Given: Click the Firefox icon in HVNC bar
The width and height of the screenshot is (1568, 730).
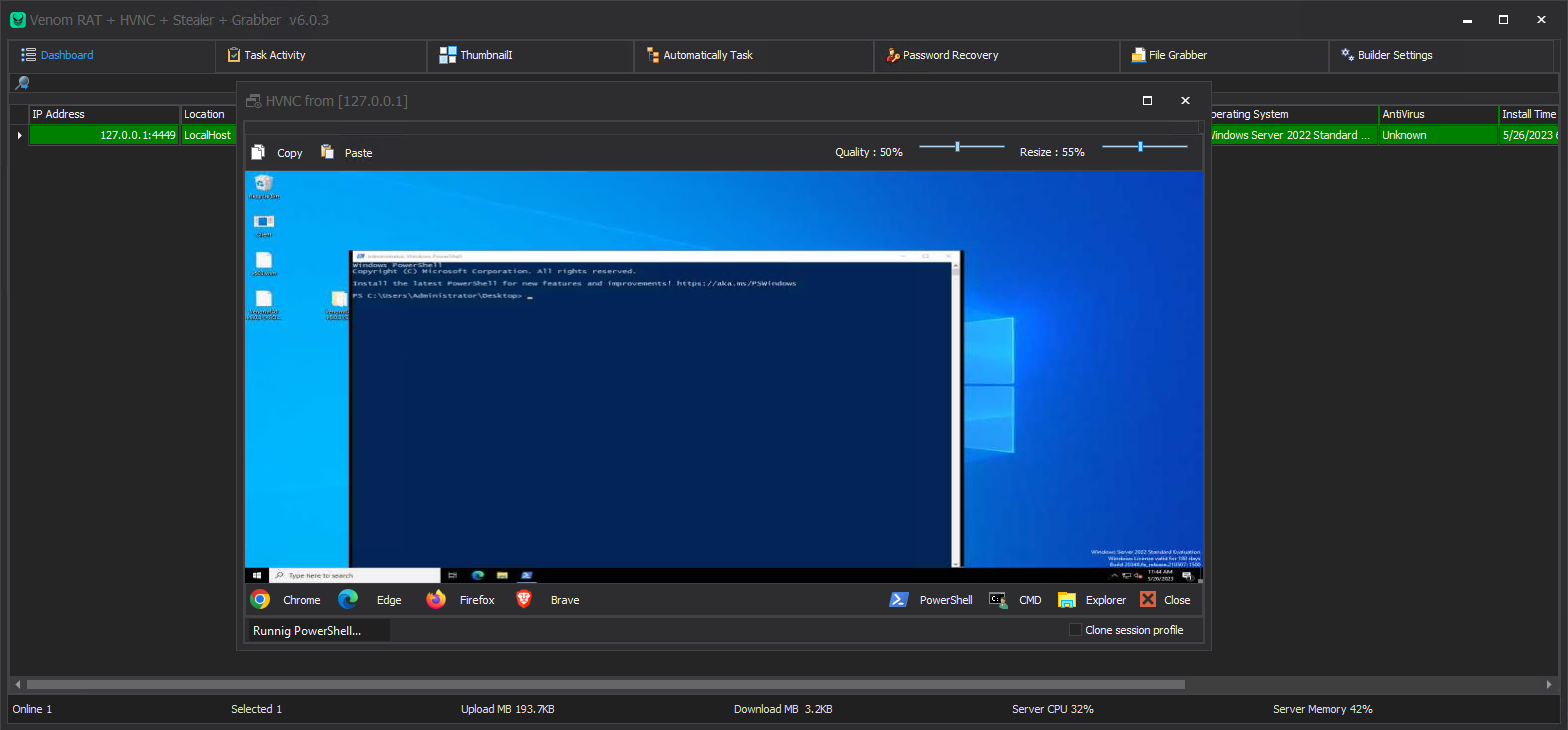Looking at the screenshot, I should [x=436, y=599].
